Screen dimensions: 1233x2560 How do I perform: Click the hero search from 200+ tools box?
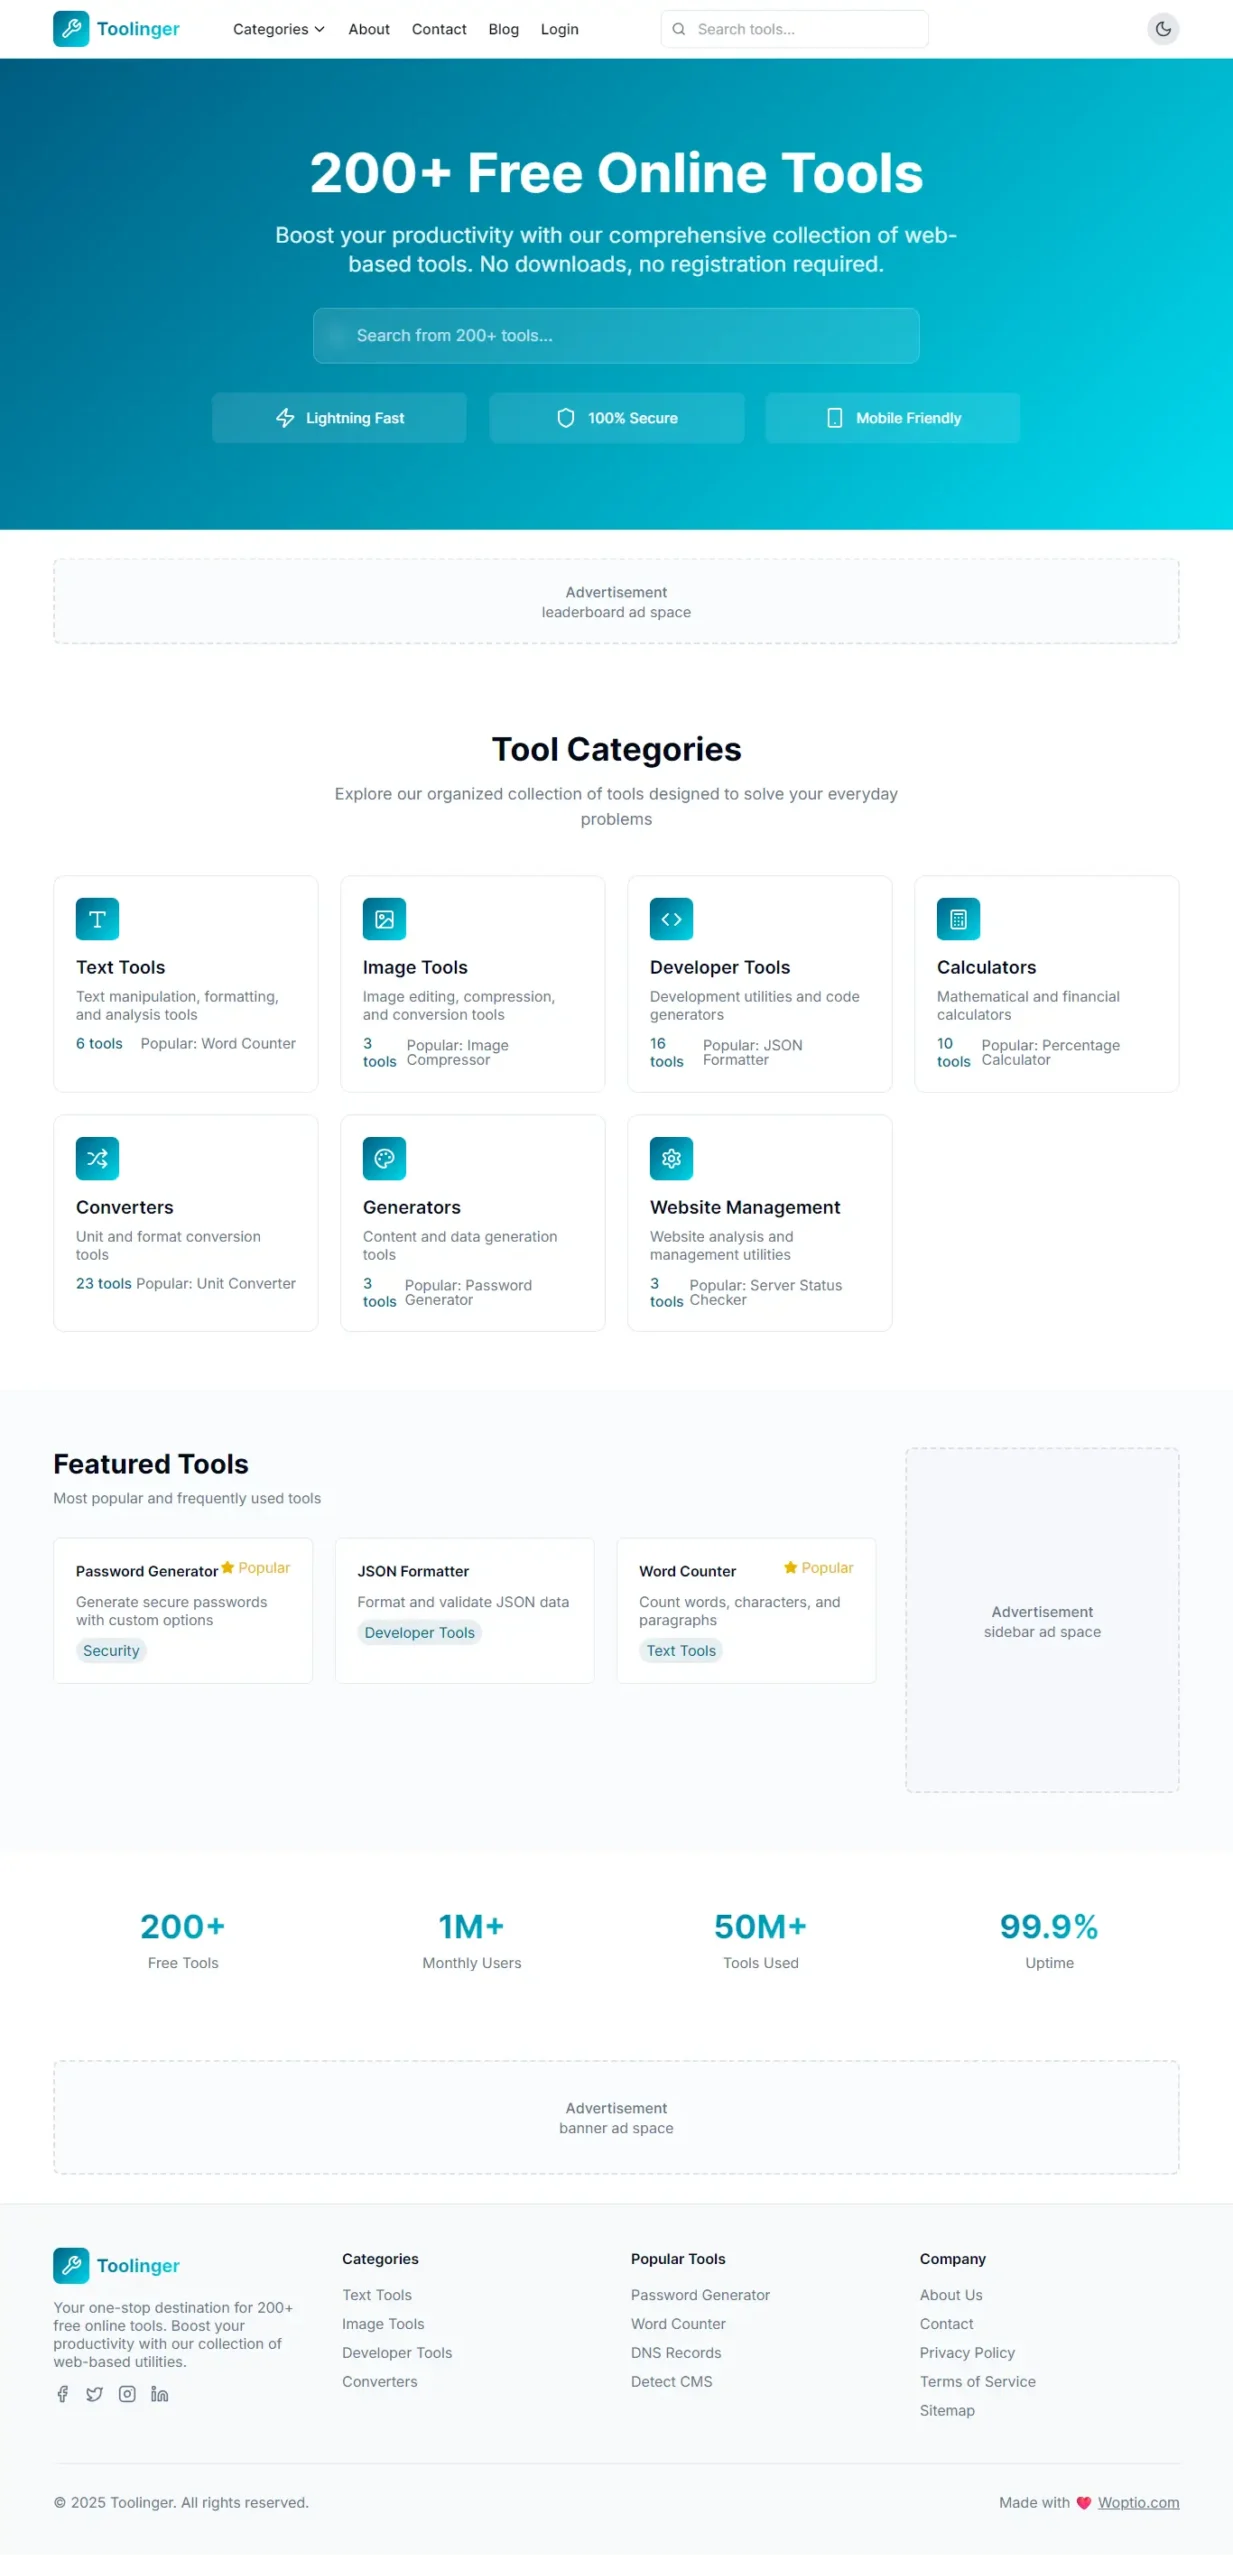616,335
